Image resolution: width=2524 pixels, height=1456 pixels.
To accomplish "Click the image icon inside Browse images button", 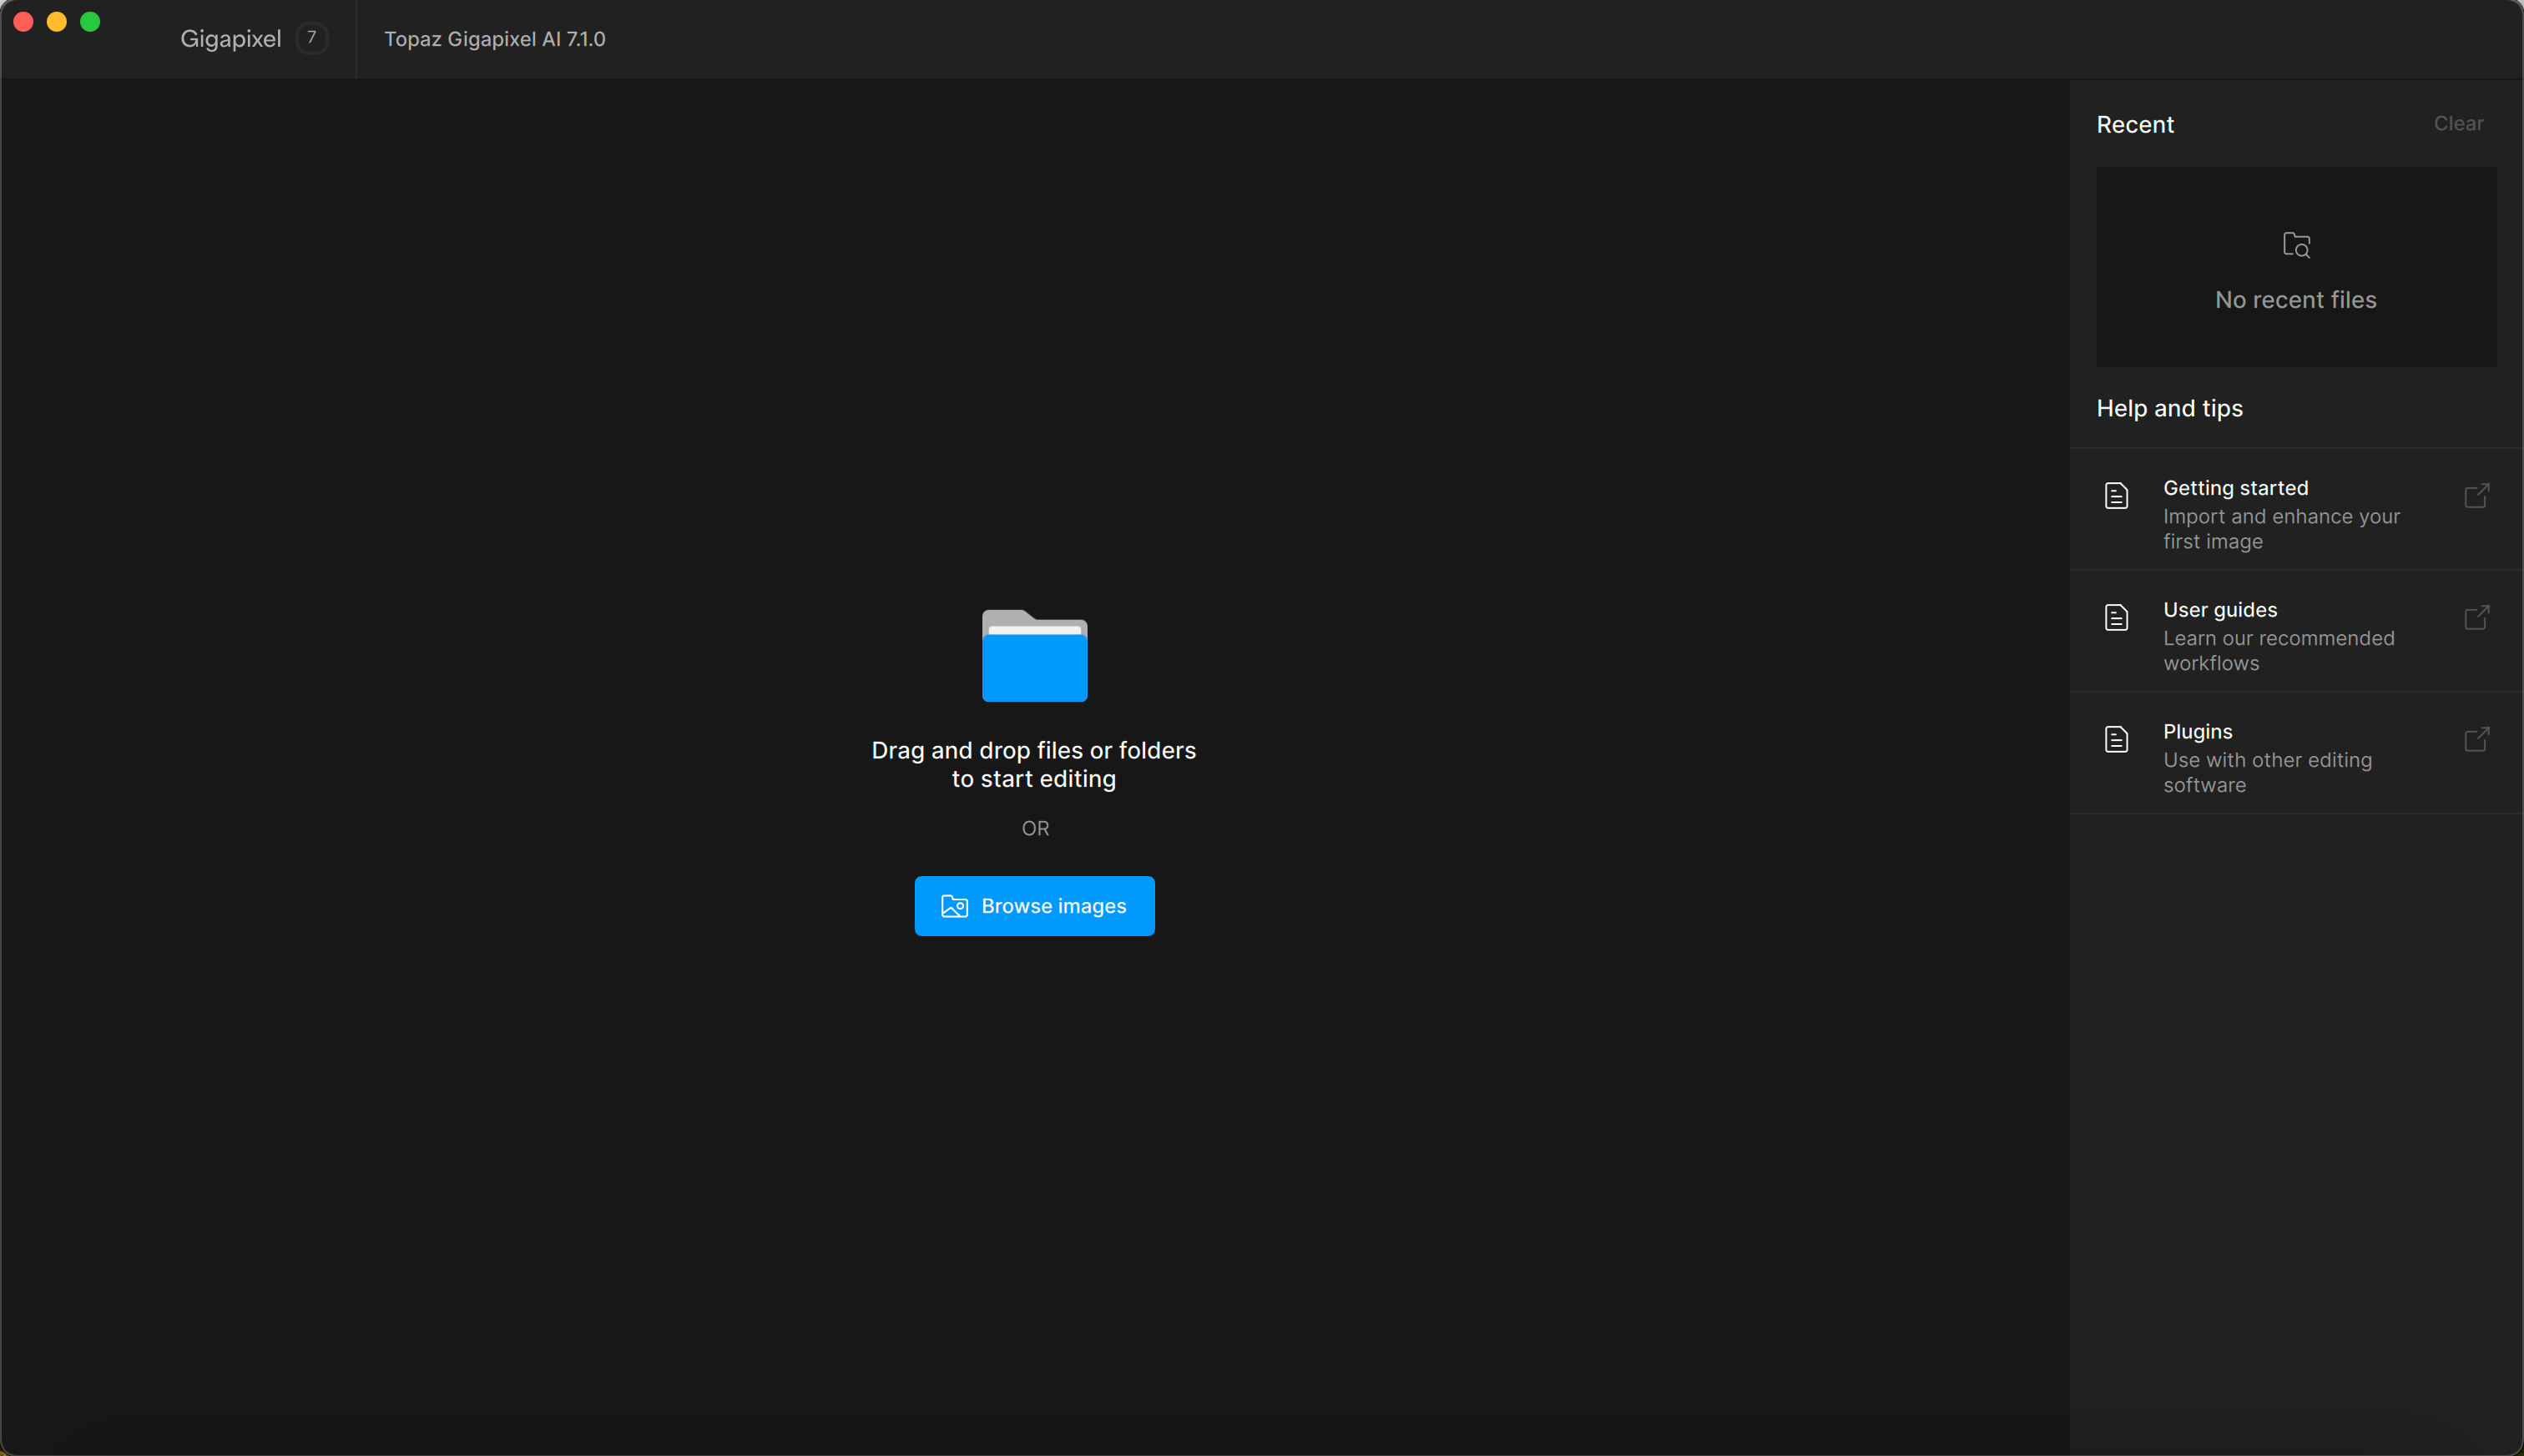I will coord(954,906).
